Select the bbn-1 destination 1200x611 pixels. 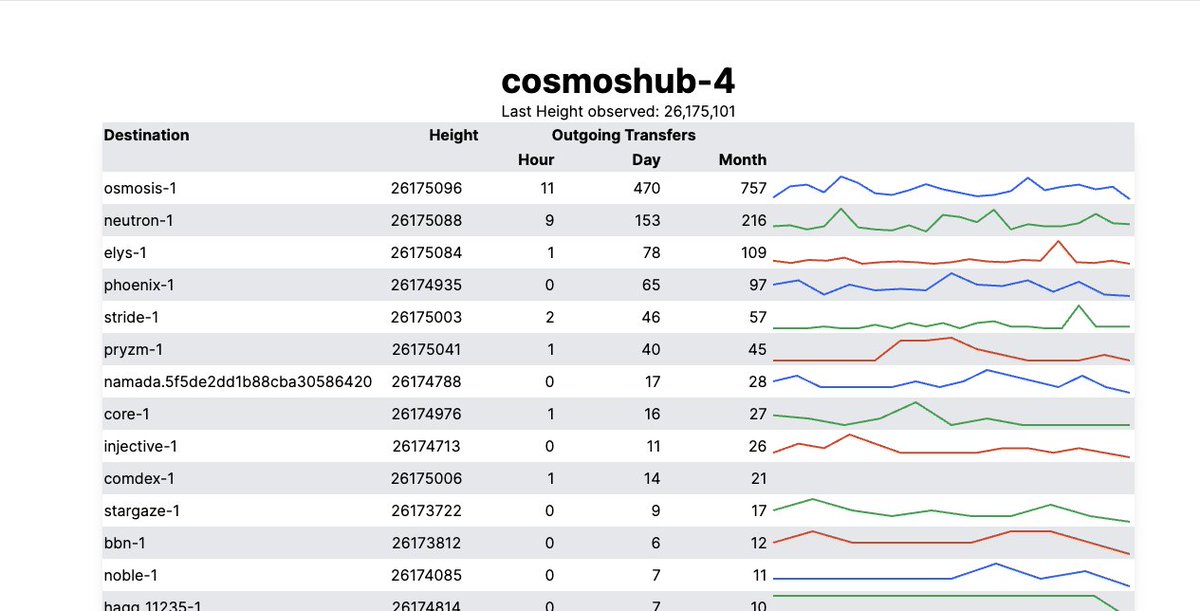(x=125, y=543)
